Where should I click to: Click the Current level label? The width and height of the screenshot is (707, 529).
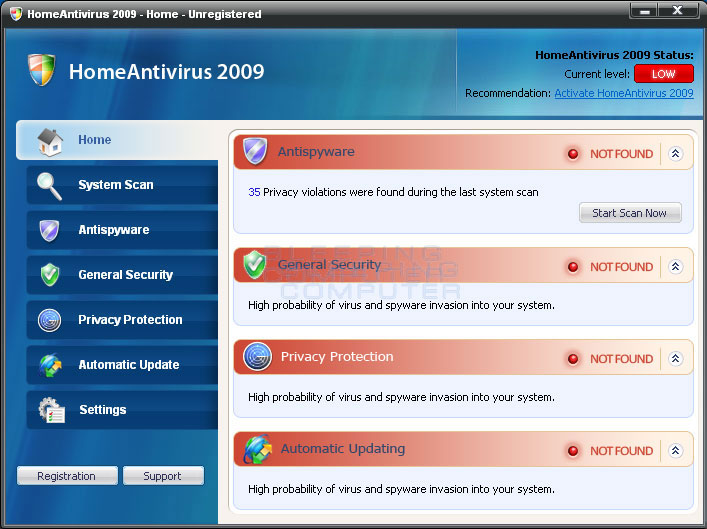(597, 74)
